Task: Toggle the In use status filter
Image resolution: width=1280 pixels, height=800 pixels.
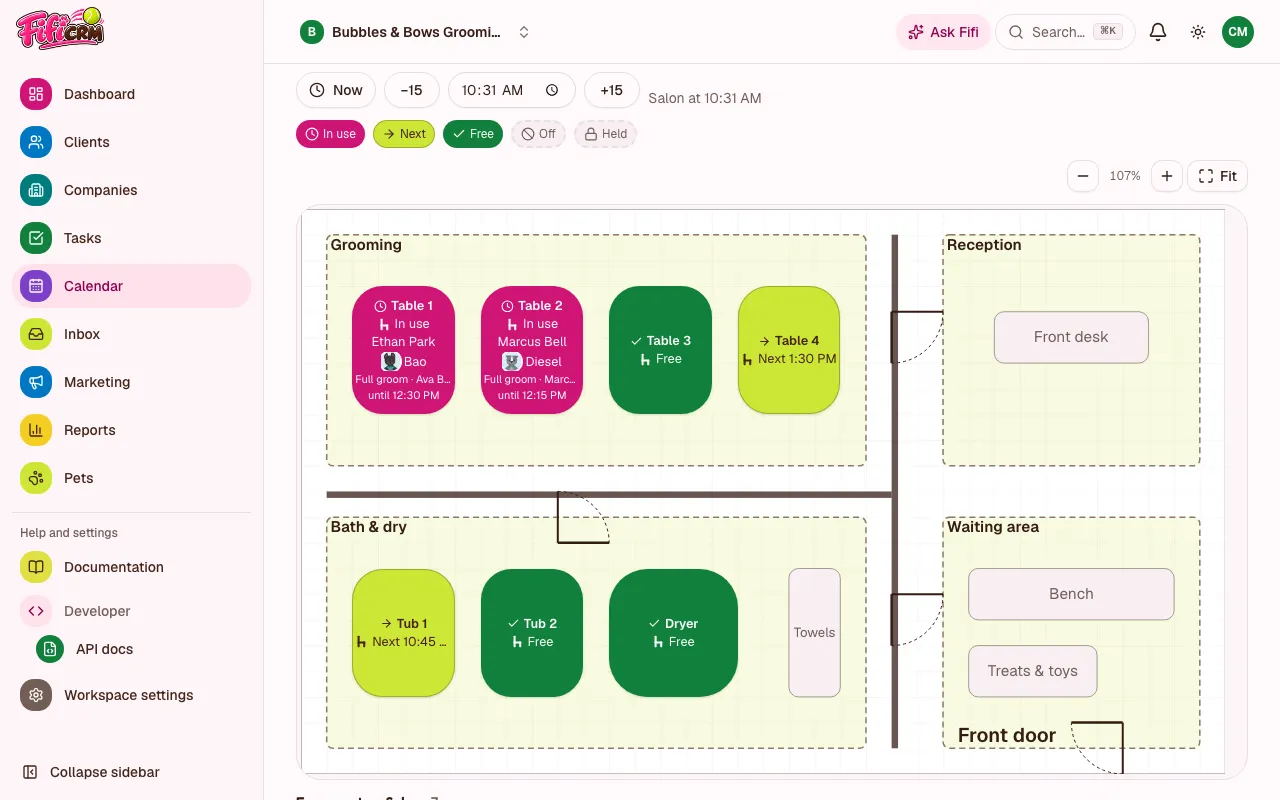Action: [330, 134]
